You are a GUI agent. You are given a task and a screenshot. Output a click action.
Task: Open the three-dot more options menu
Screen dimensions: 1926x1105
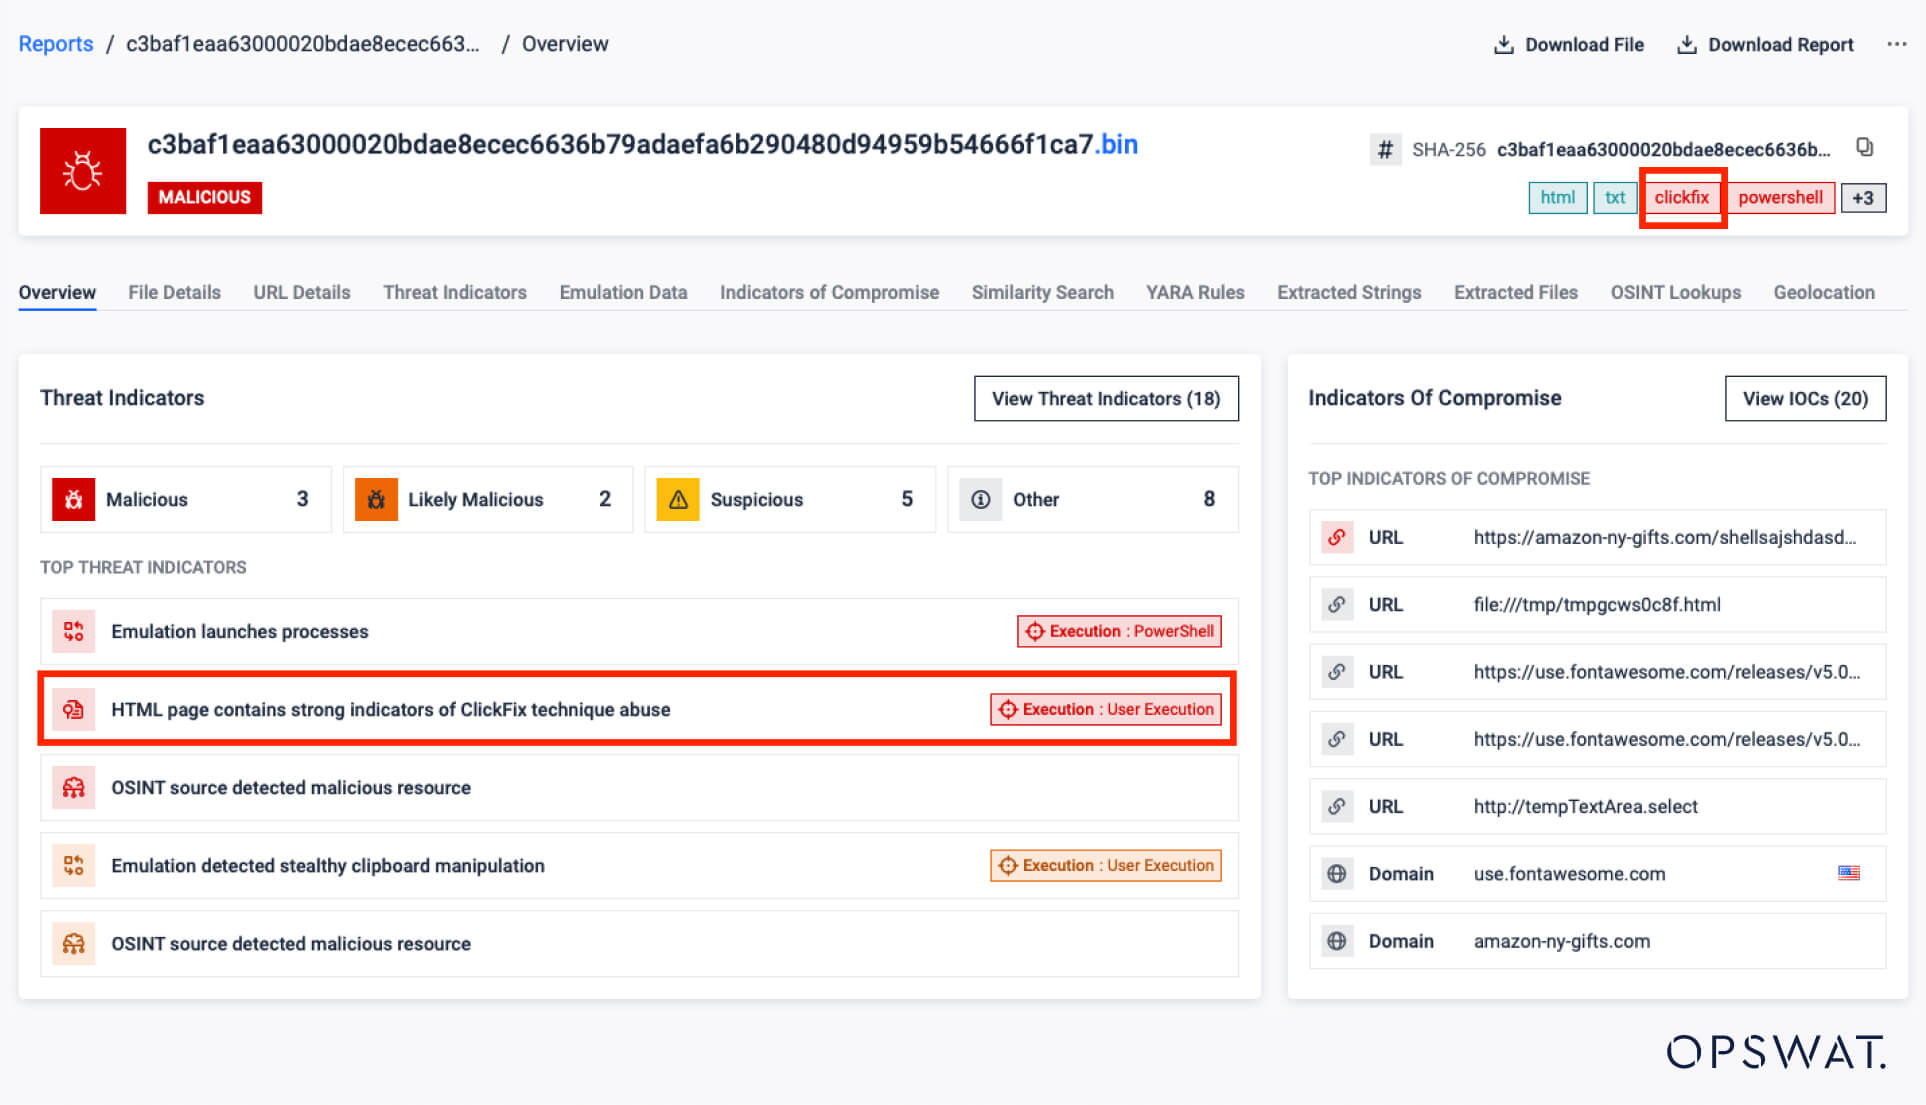[1896, 44]
